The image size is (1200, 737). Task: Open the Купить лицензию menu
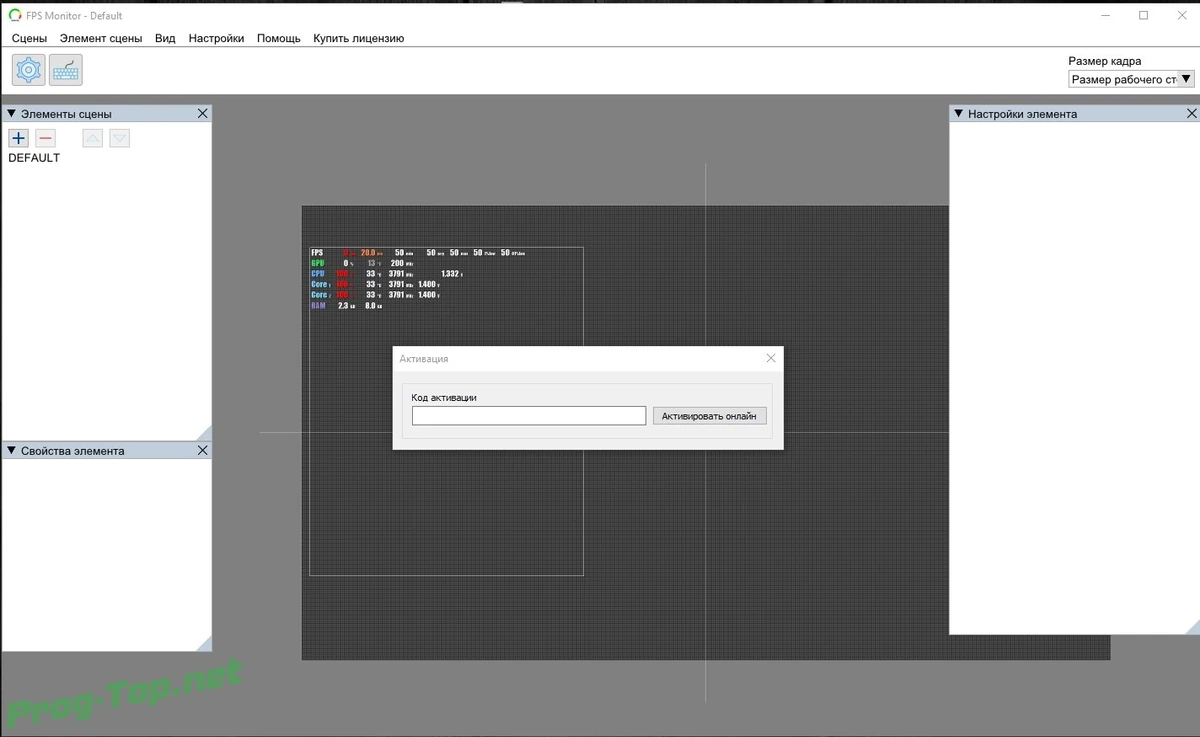click(x=358, y=38)
